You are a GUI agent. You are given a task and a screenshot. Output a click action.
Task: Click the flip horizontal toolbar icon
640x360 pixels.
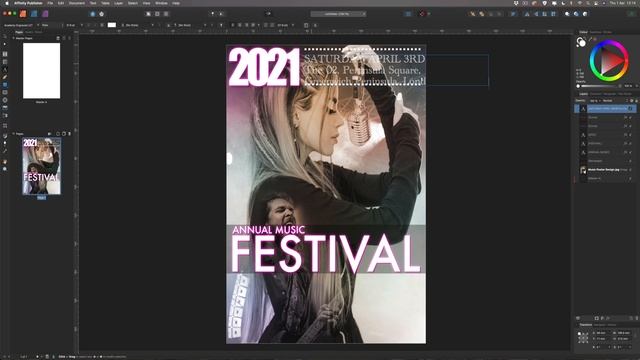click(527, 13)
